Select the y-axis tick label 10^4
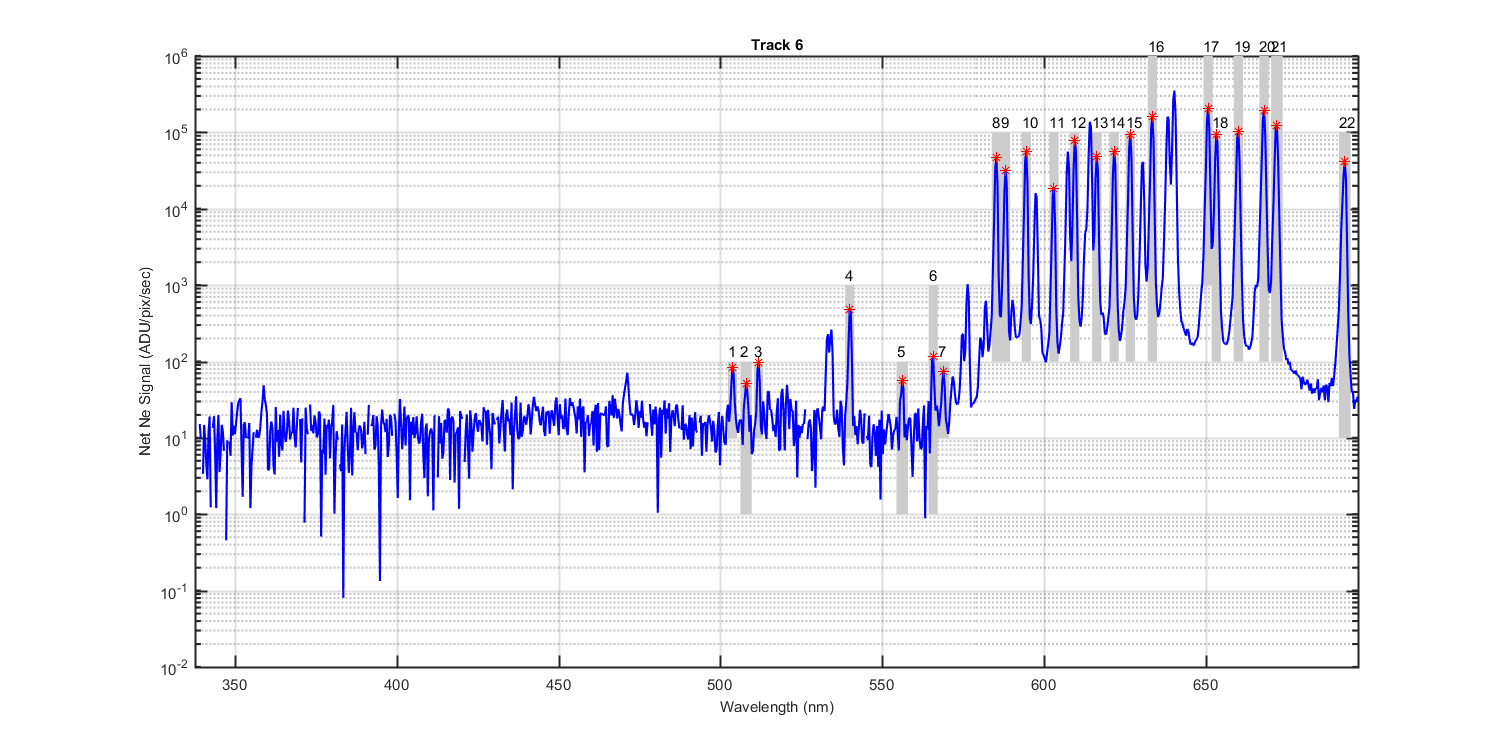Viewport: 1500px width, 750px height. [176, 210]
